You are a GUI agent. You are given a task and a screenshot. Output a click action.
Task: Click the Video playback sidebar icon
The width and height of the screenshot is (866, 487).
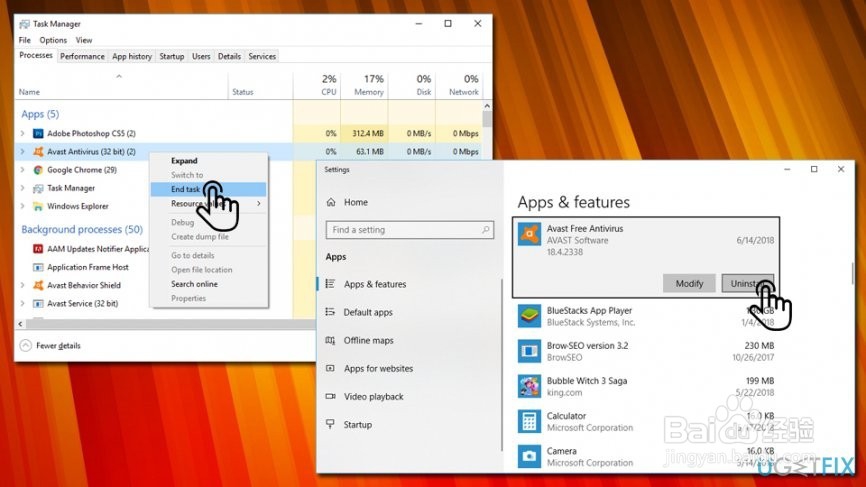(x=330, y=396)
